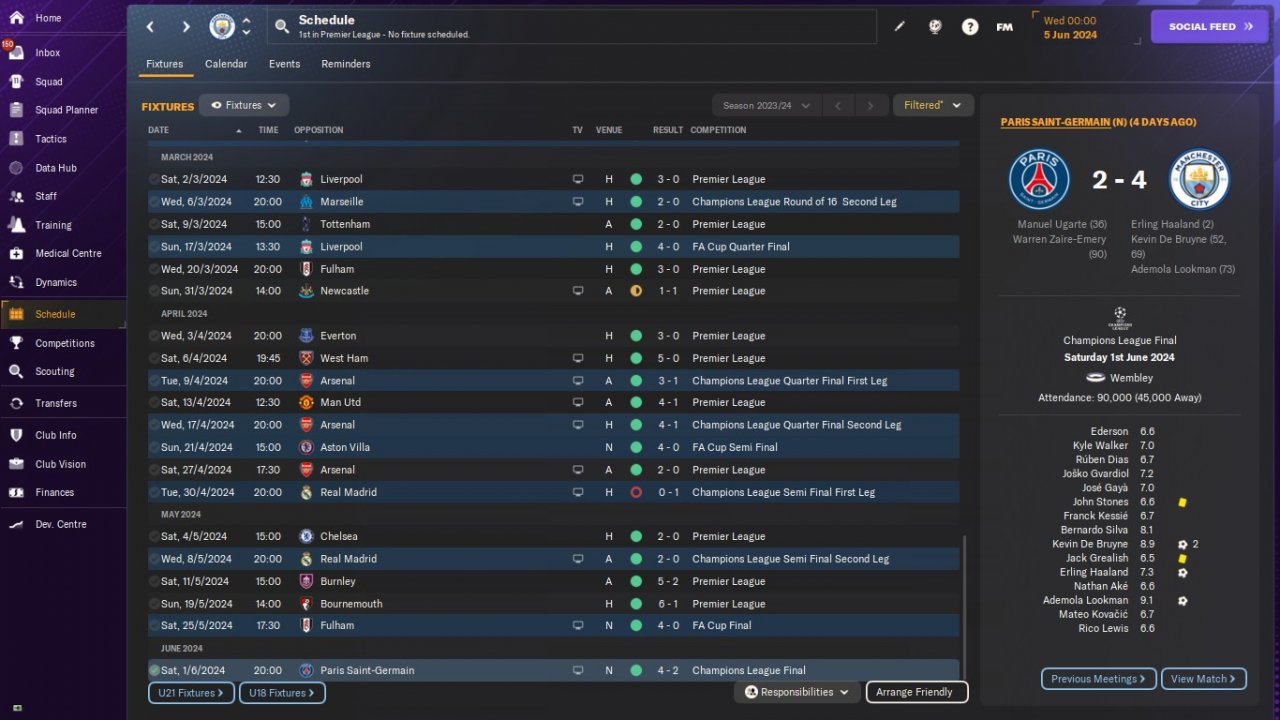Open the Data Hub icon
The width and height of the screenshot is (1280, 720).
pos(16,168)
